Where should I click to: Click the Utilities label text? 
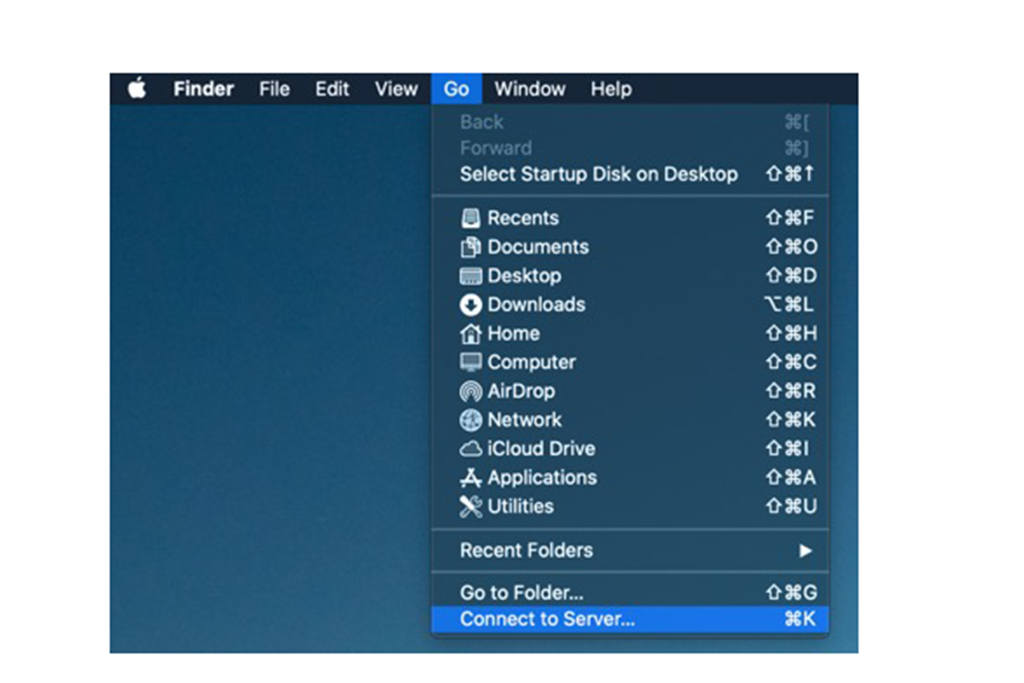[x=520, y=507]
